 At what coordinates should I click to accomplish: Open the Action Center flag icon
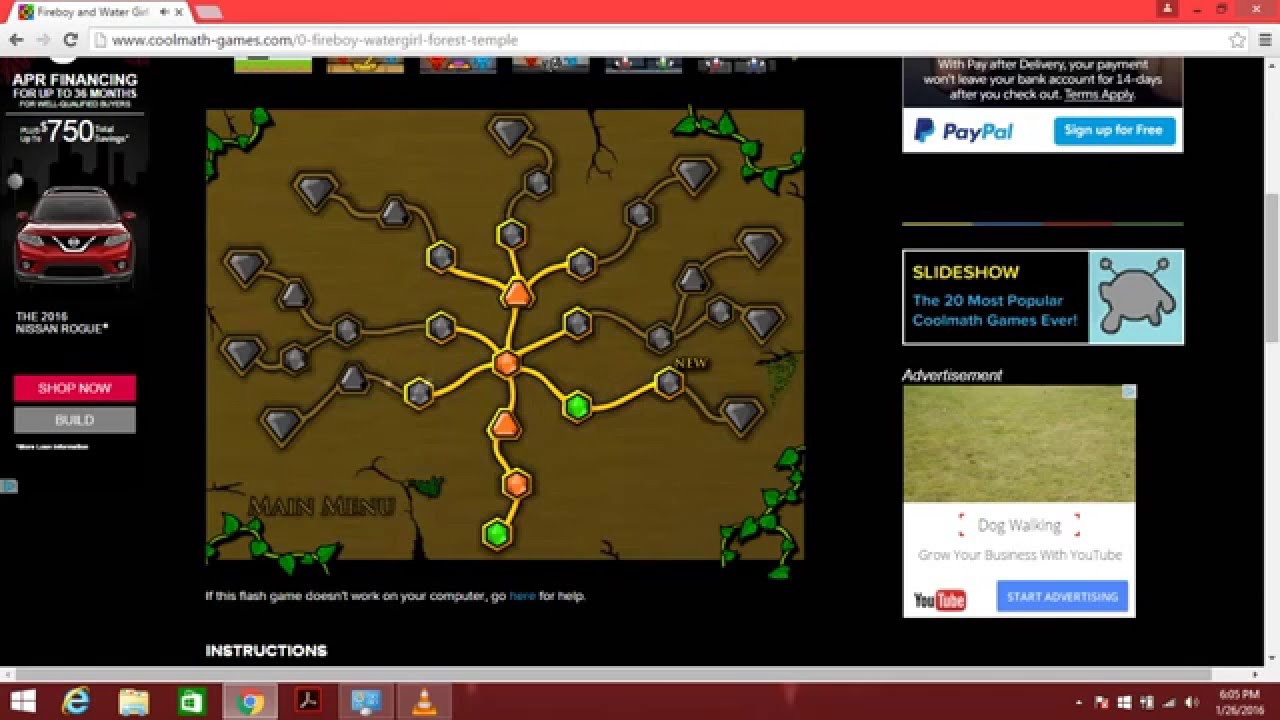pos(1102,702)
